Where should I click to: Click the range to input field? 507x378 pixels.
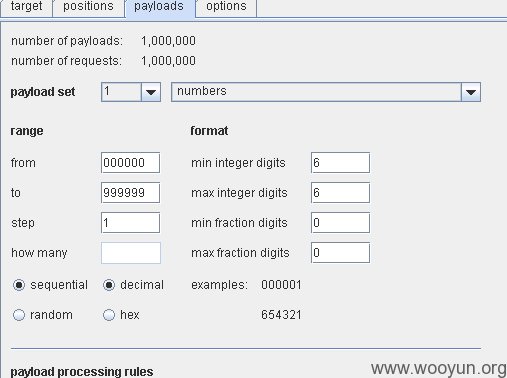point(131,193)
